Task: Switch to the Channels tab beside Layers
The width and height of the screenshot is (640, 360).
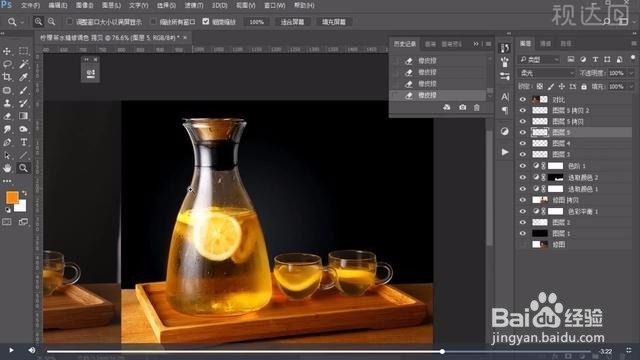Action: click(546, 43)
